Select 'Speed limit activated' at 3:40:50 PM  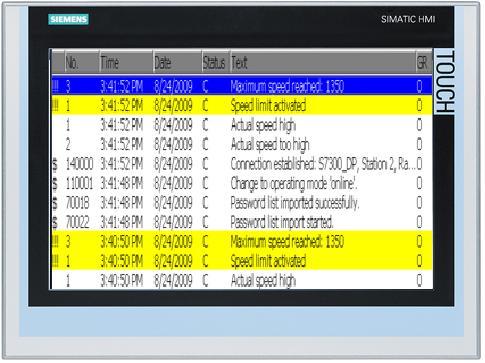tap(242, 261)
